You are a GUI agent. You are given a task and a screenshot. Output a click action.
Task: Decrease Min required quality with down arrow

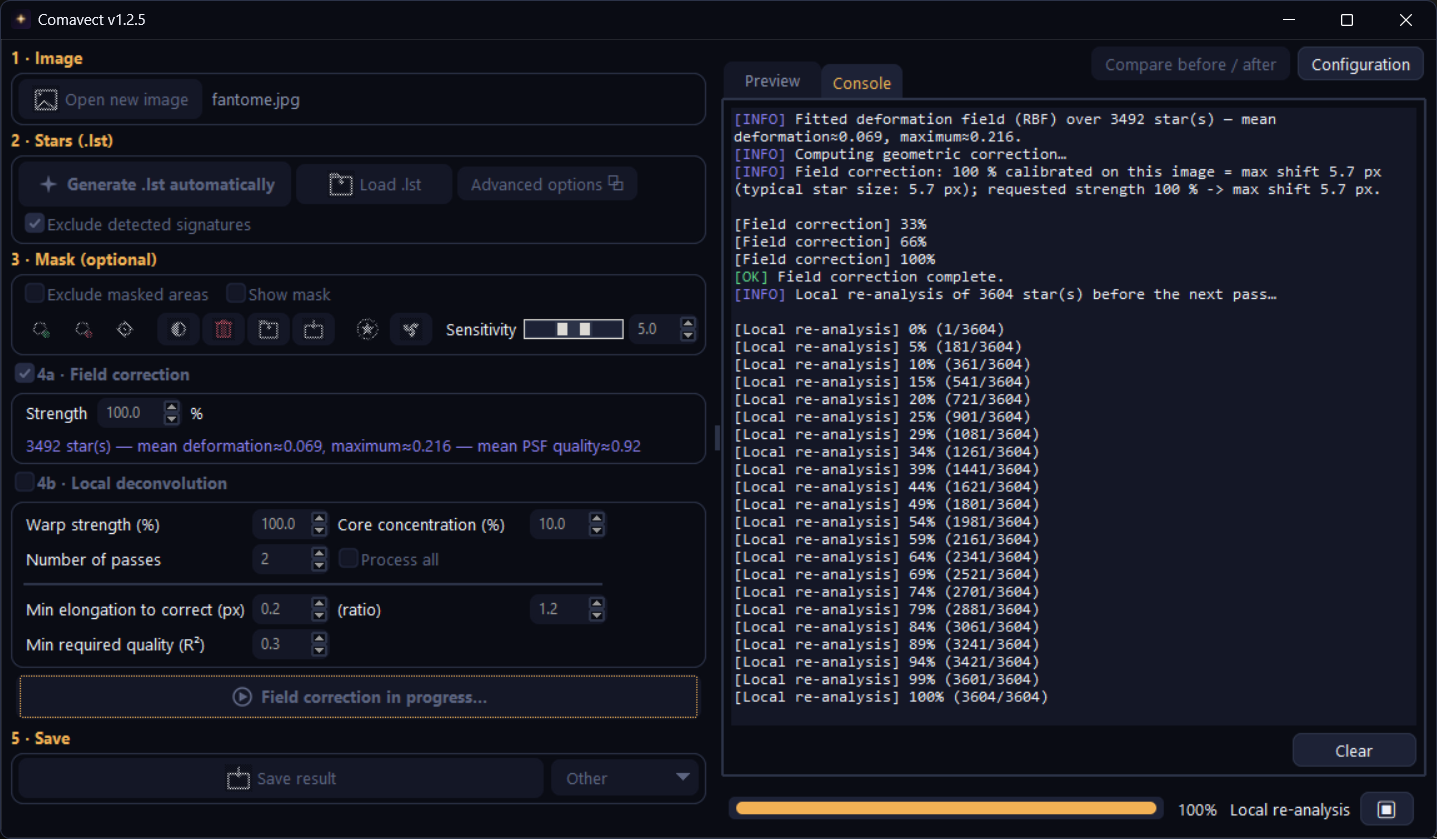point(319,650)
